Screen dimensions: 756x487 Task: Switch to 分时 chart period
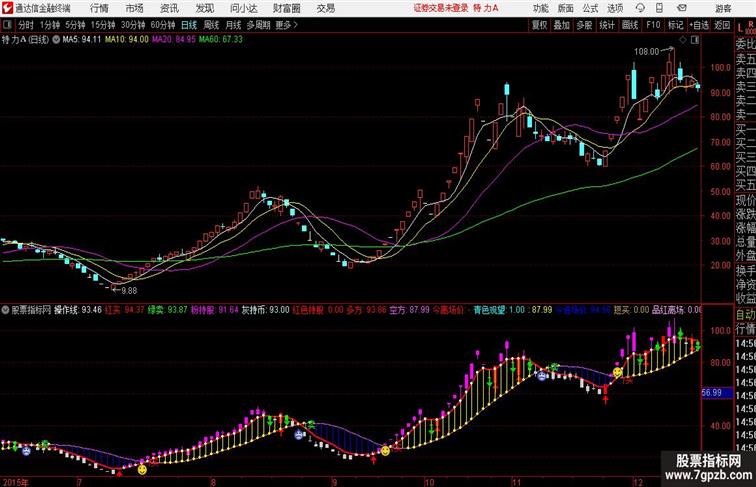[x=26, y=25]
